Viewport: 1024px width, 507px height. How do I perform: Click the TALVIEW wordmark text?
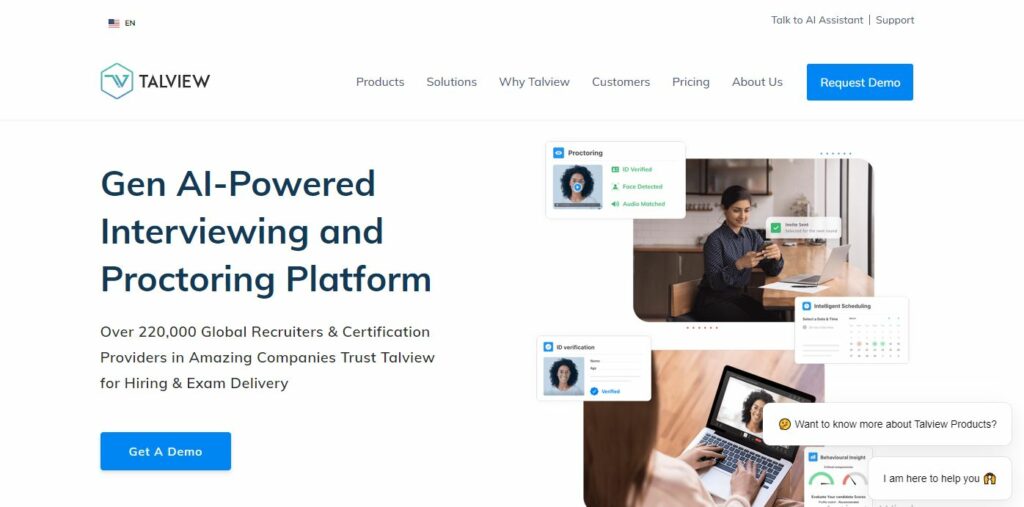pos(174,82)
